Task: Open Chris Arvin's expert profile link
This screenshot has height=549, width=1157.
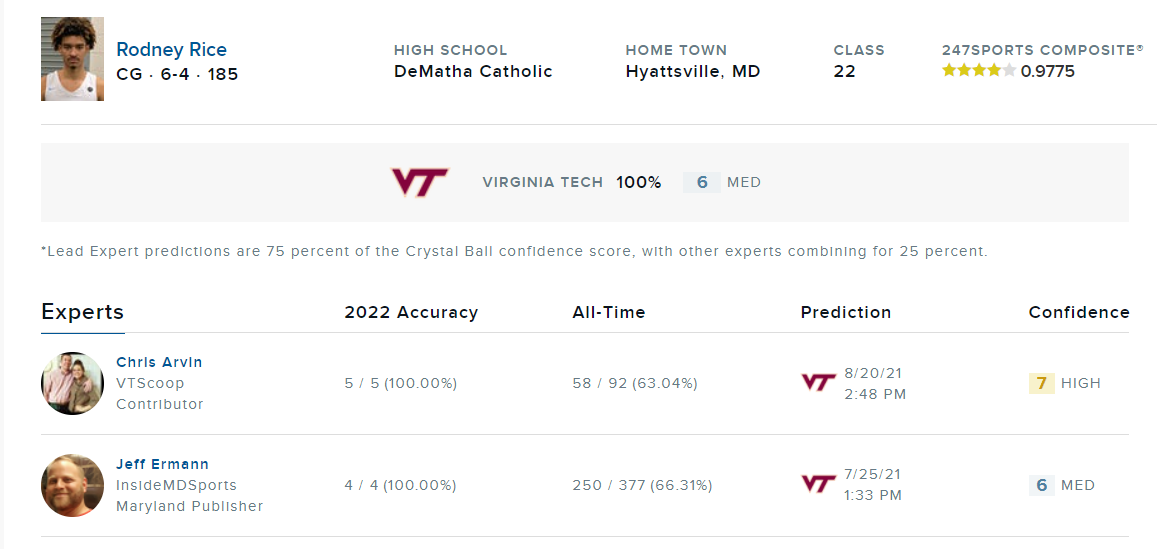Action: click(159, 362)
